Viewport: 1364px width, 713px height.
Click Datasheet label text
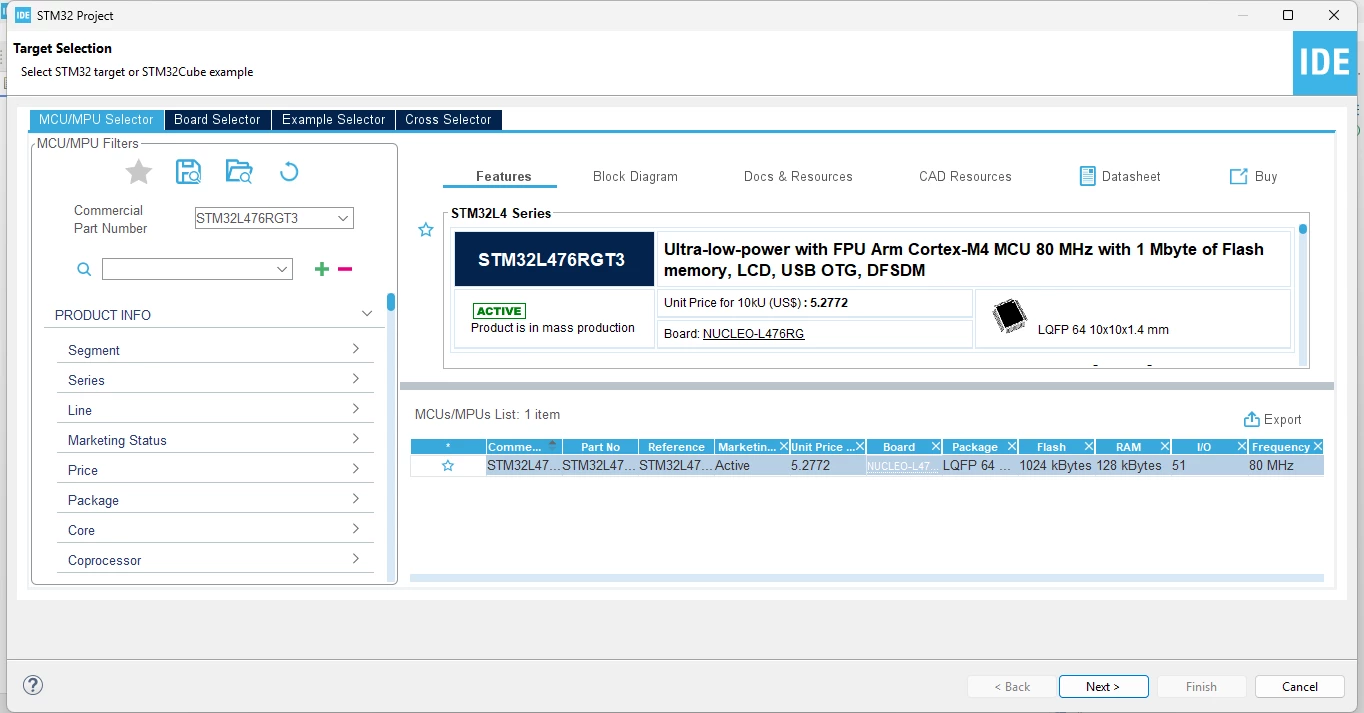[x=1131, y=176]
